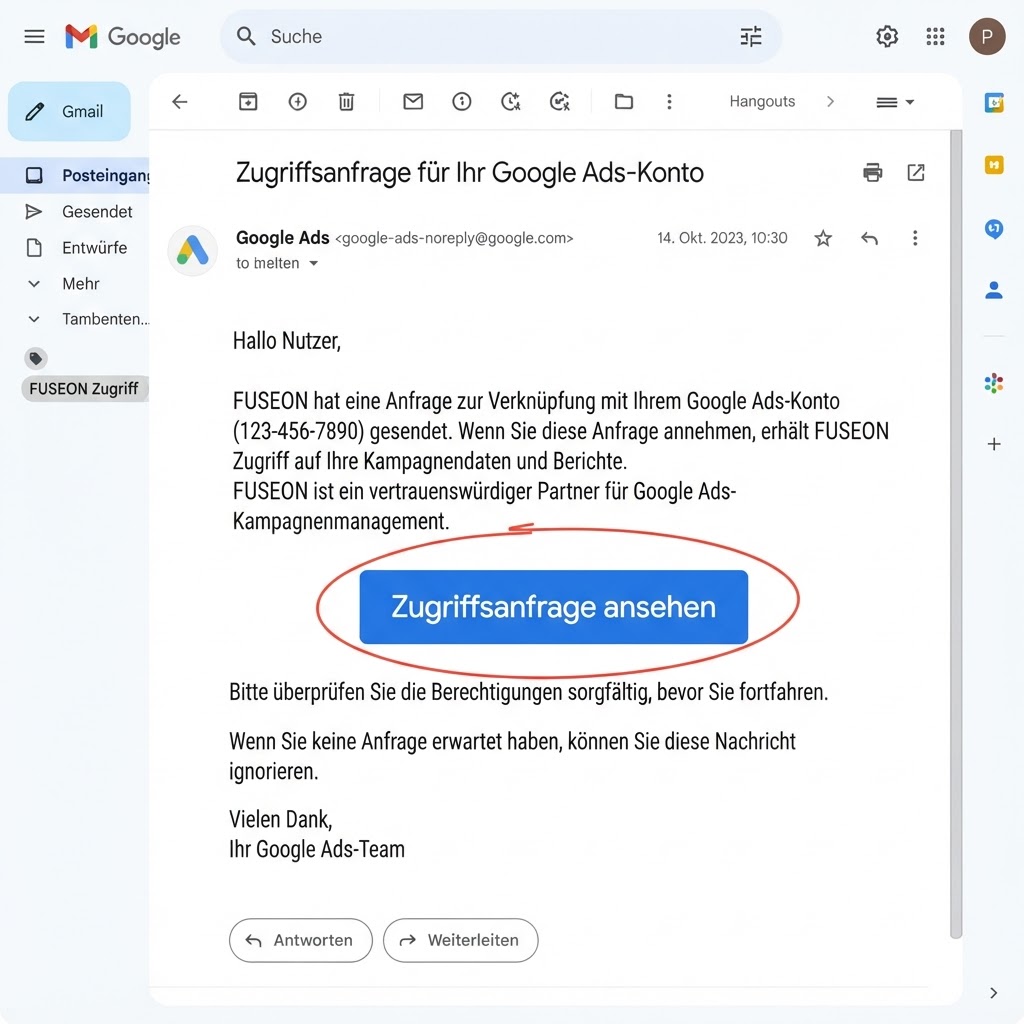The image size is (1024, 1024).
Task: Click the clock snooze icon
Action: pyautogui.click(x=511, y=101)
